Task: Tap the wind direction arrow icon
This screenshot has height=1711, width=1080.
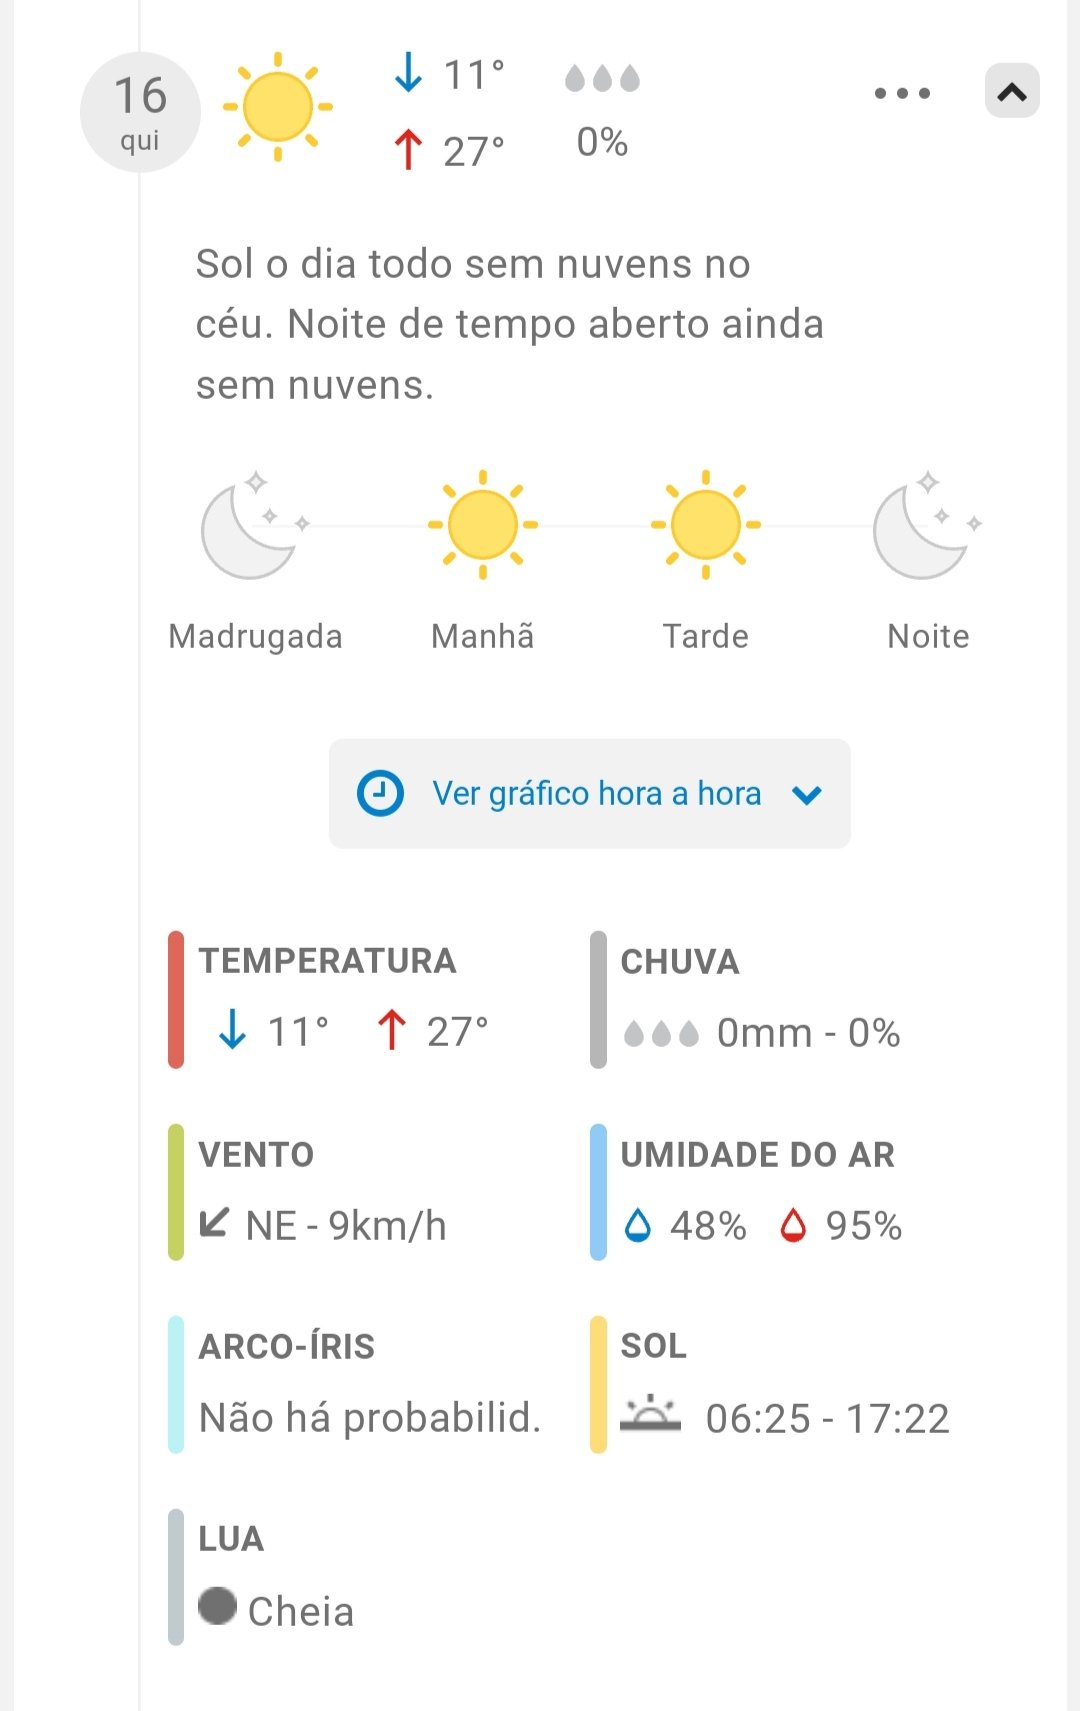Action: (x=214, y=1223)
